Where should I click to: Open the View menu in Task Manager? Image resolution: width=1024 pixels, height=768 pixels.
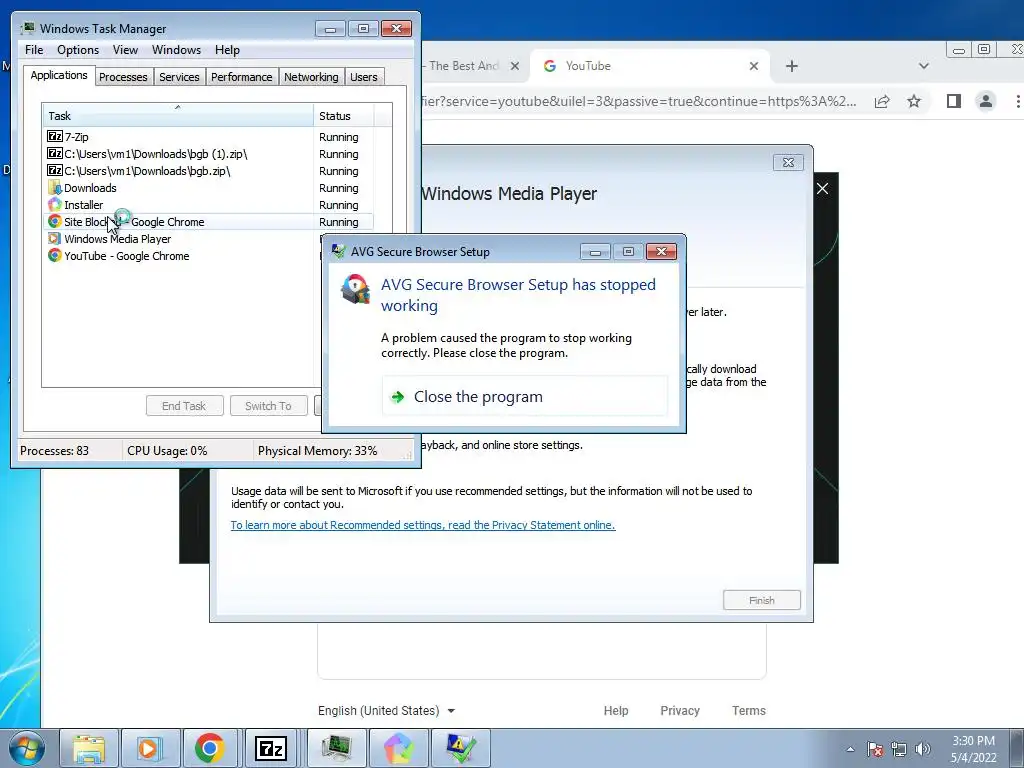(x=125, y=50)
